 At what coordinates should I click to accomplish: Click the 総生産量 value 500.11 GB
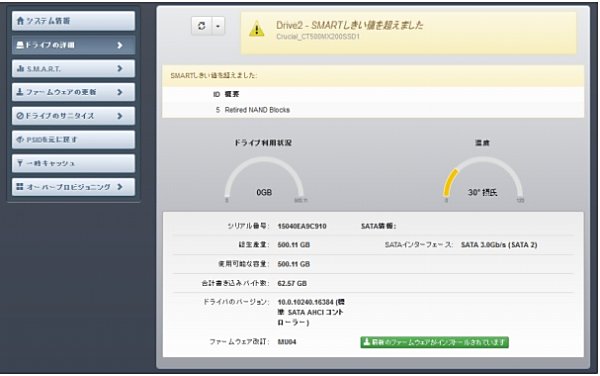(x=294, y=245)
